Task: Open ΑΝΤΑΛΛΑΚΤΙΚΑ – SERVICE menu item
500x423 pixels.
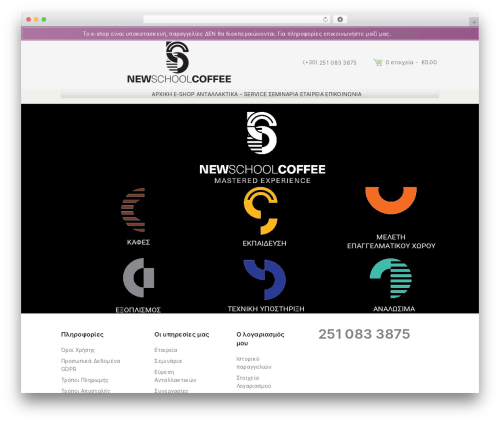Action: coord(232,94)
